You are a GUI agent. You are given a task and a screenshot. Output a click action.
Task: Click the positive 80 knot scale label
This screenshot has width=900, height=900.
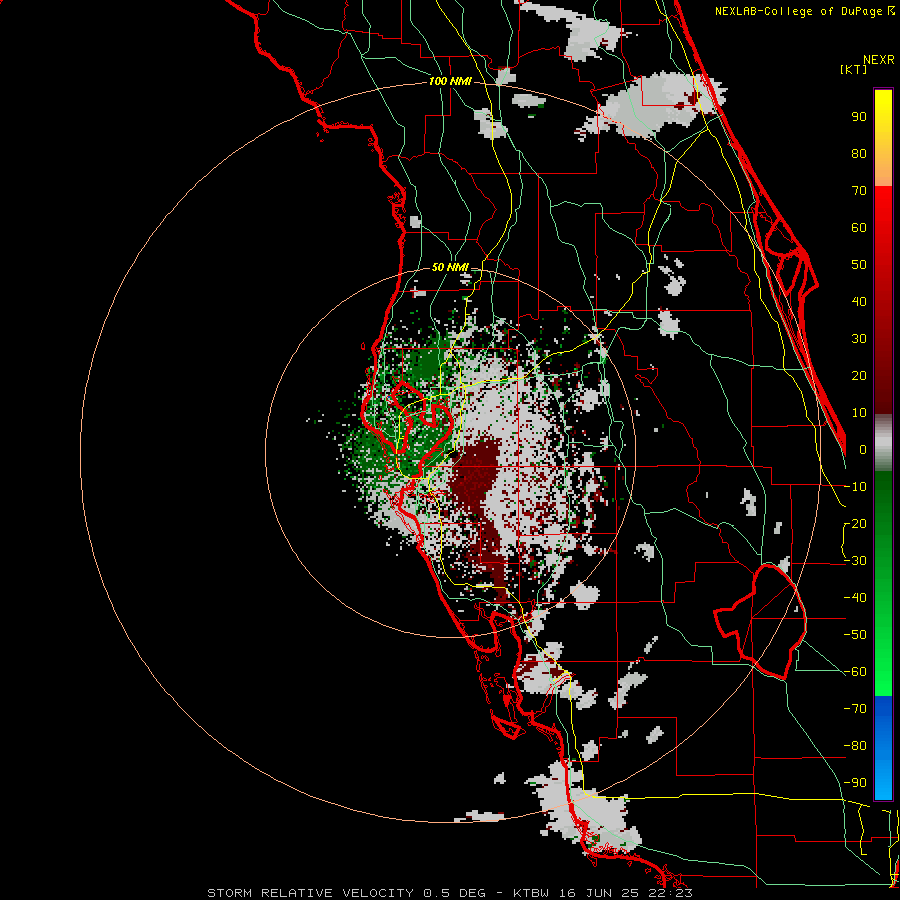[859, 154]
